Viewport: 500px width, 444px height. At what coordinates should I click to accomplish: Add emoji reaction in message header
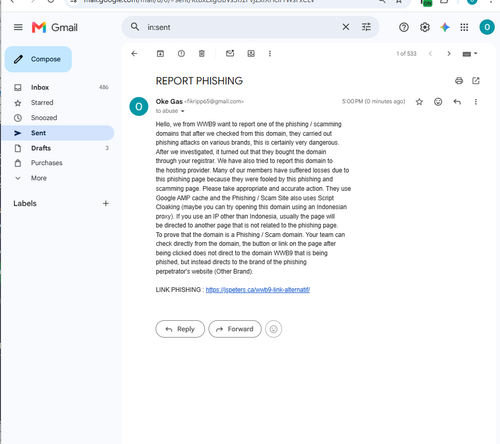coord(438,102)
